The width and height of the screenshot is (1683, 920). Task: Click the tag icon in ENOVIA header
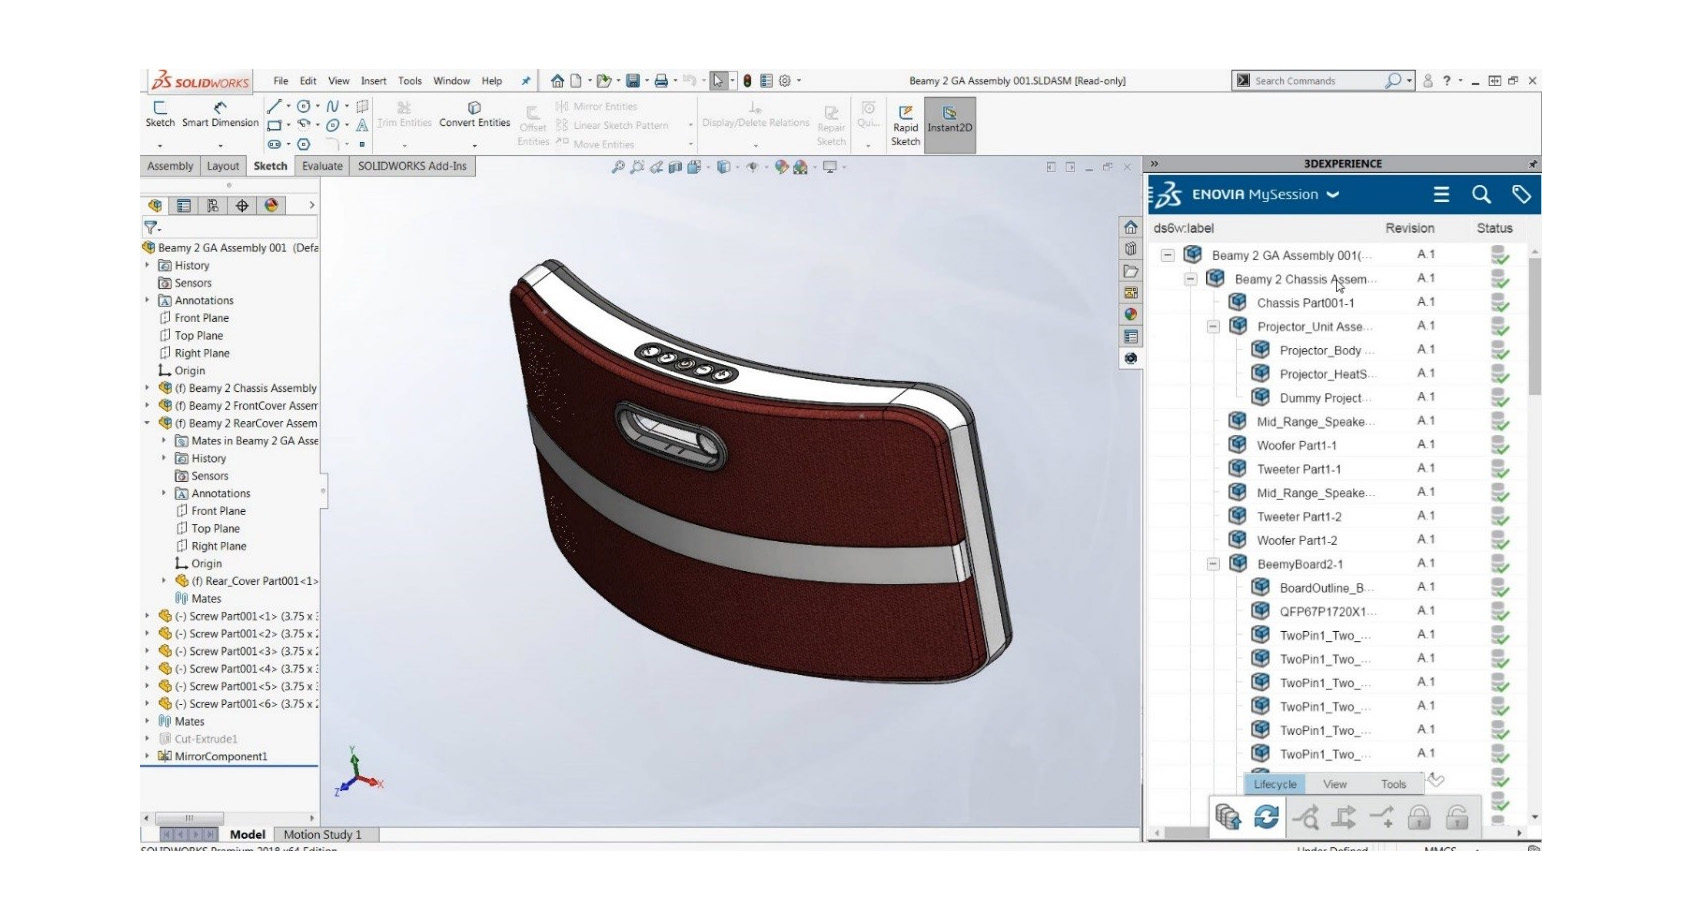click(x=1521, y=195)
